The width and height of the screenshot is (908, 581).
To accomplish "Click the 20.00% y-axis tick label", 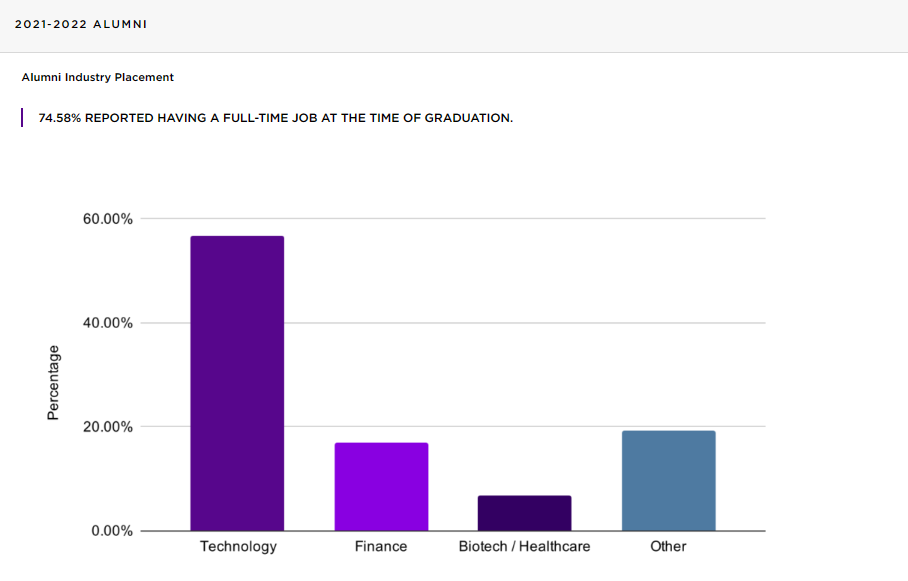I will click(108, 427).
